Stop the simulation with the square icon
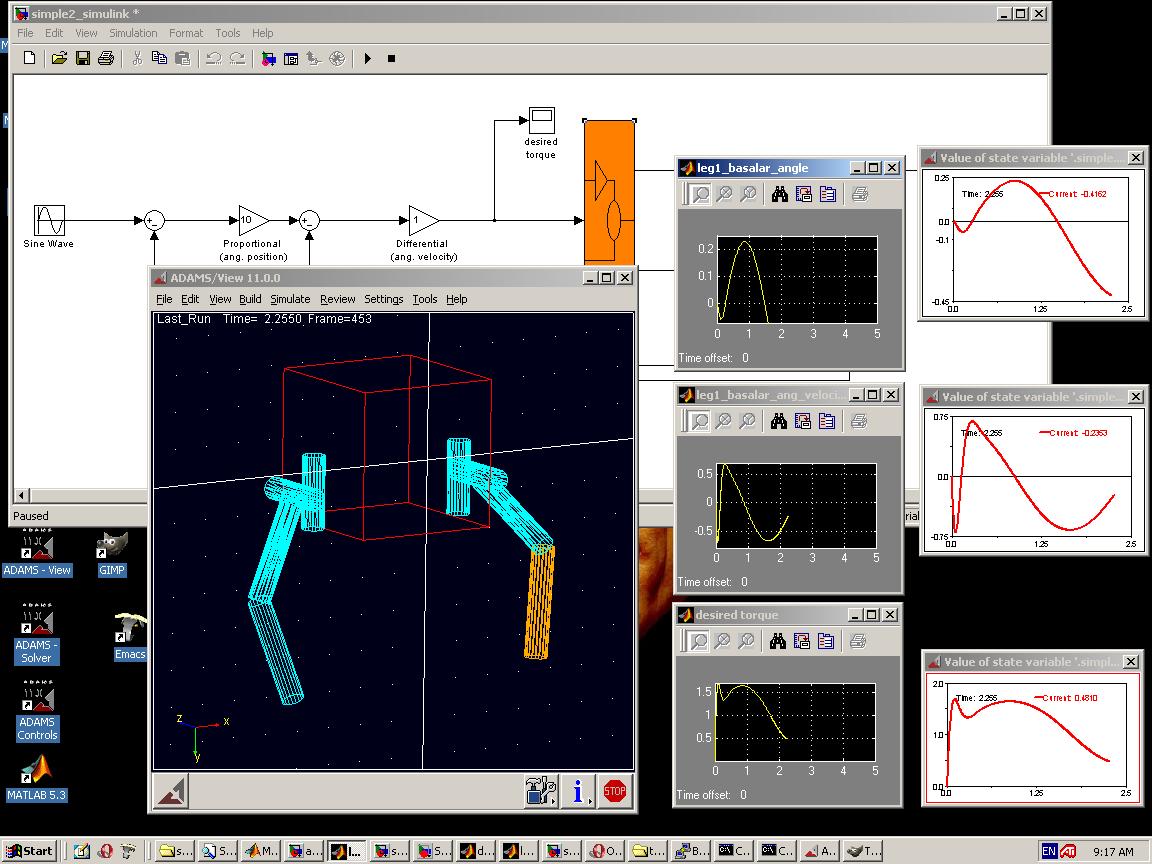The image size is (1152, 864). [392, 58]
